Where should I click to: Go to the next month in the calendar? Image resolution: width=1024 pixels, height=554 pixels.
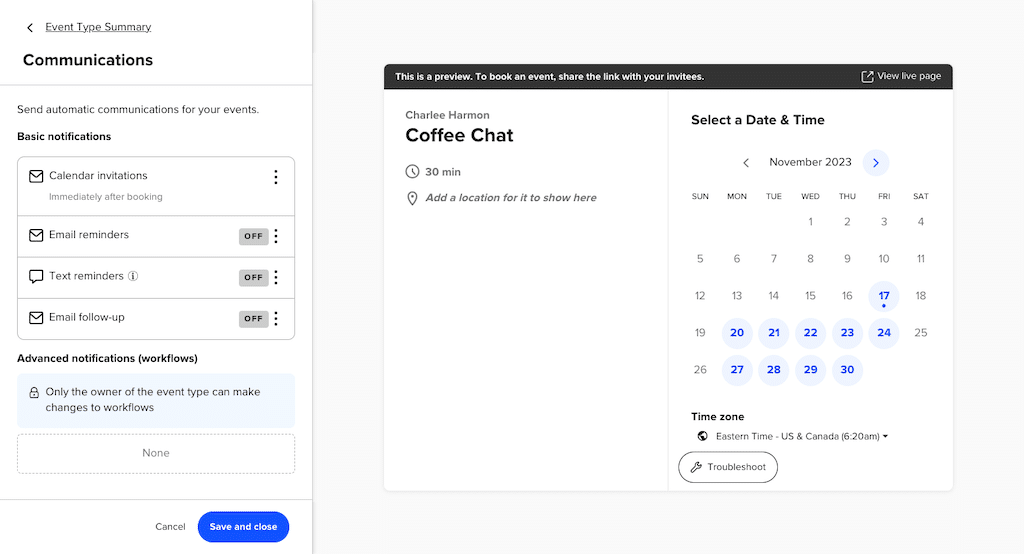876,162
